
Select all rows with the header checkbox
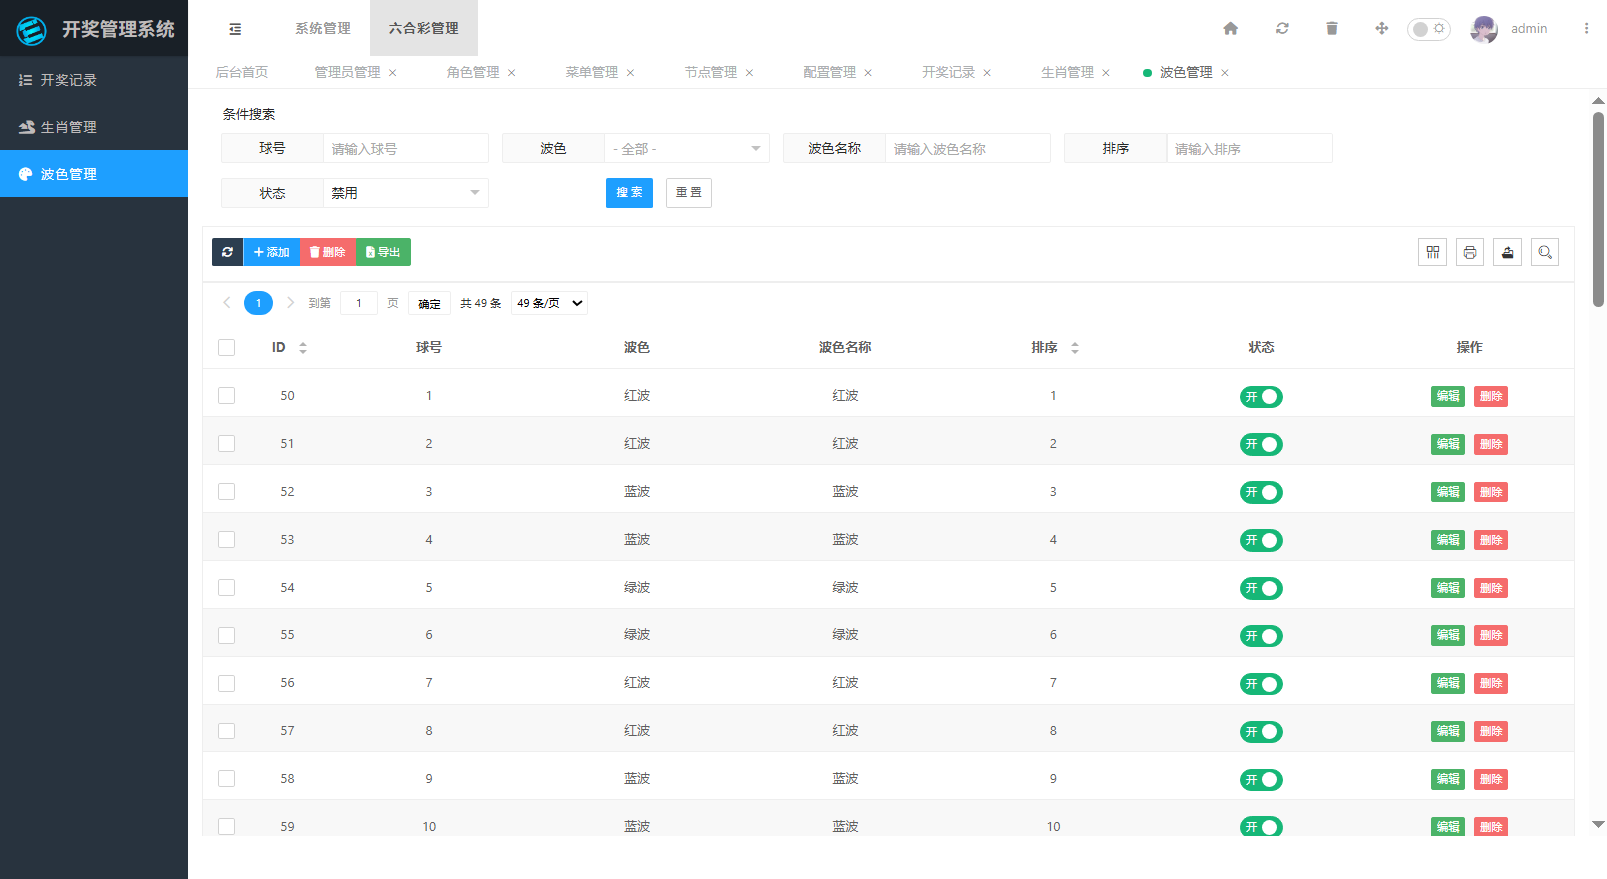click(227, 348)
